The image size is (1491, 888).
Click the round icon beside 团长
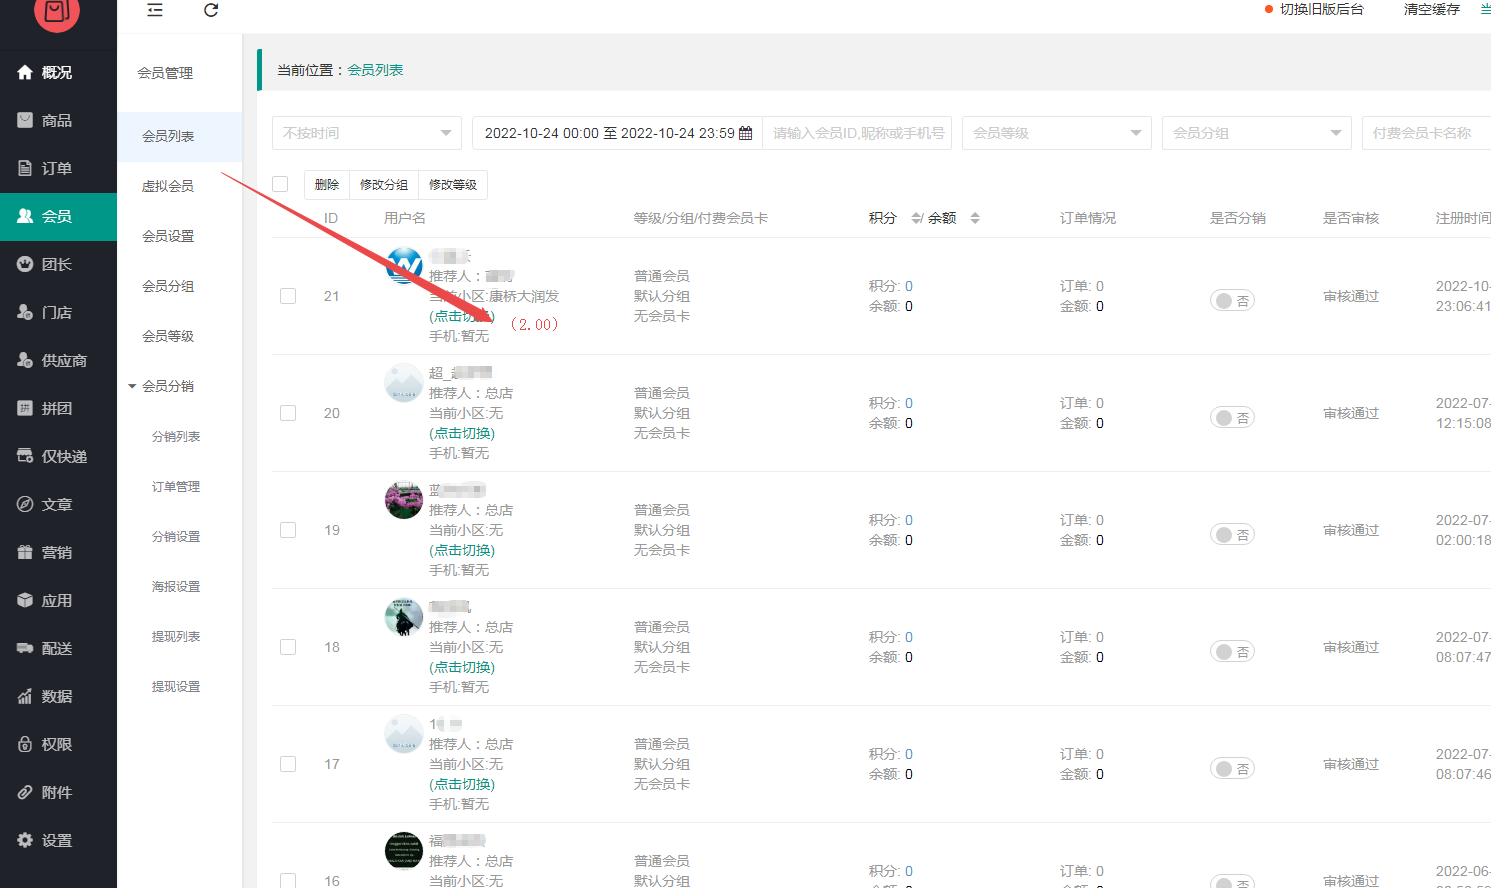point(25,264)
